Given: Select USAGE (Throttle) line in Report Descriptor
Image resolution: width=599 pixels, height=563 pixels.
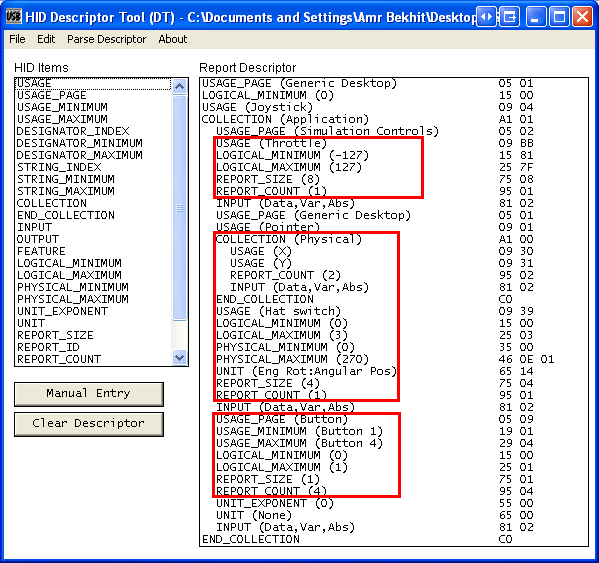Looking at the screenshot, I should tap(271, 143).
